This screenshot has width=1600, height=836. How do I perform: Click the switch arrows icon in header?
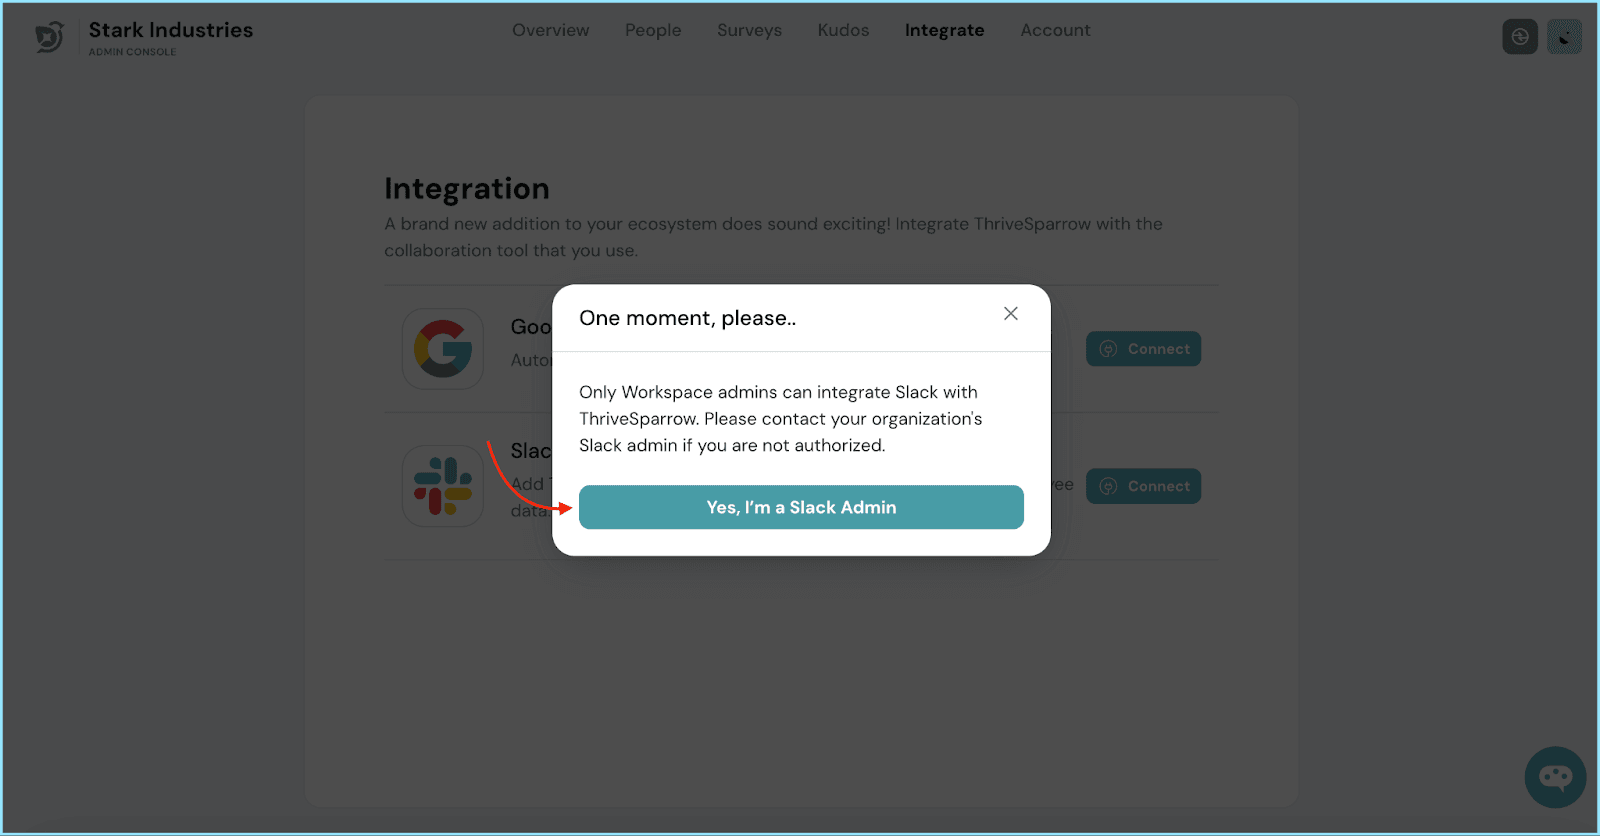point(1519,37)
